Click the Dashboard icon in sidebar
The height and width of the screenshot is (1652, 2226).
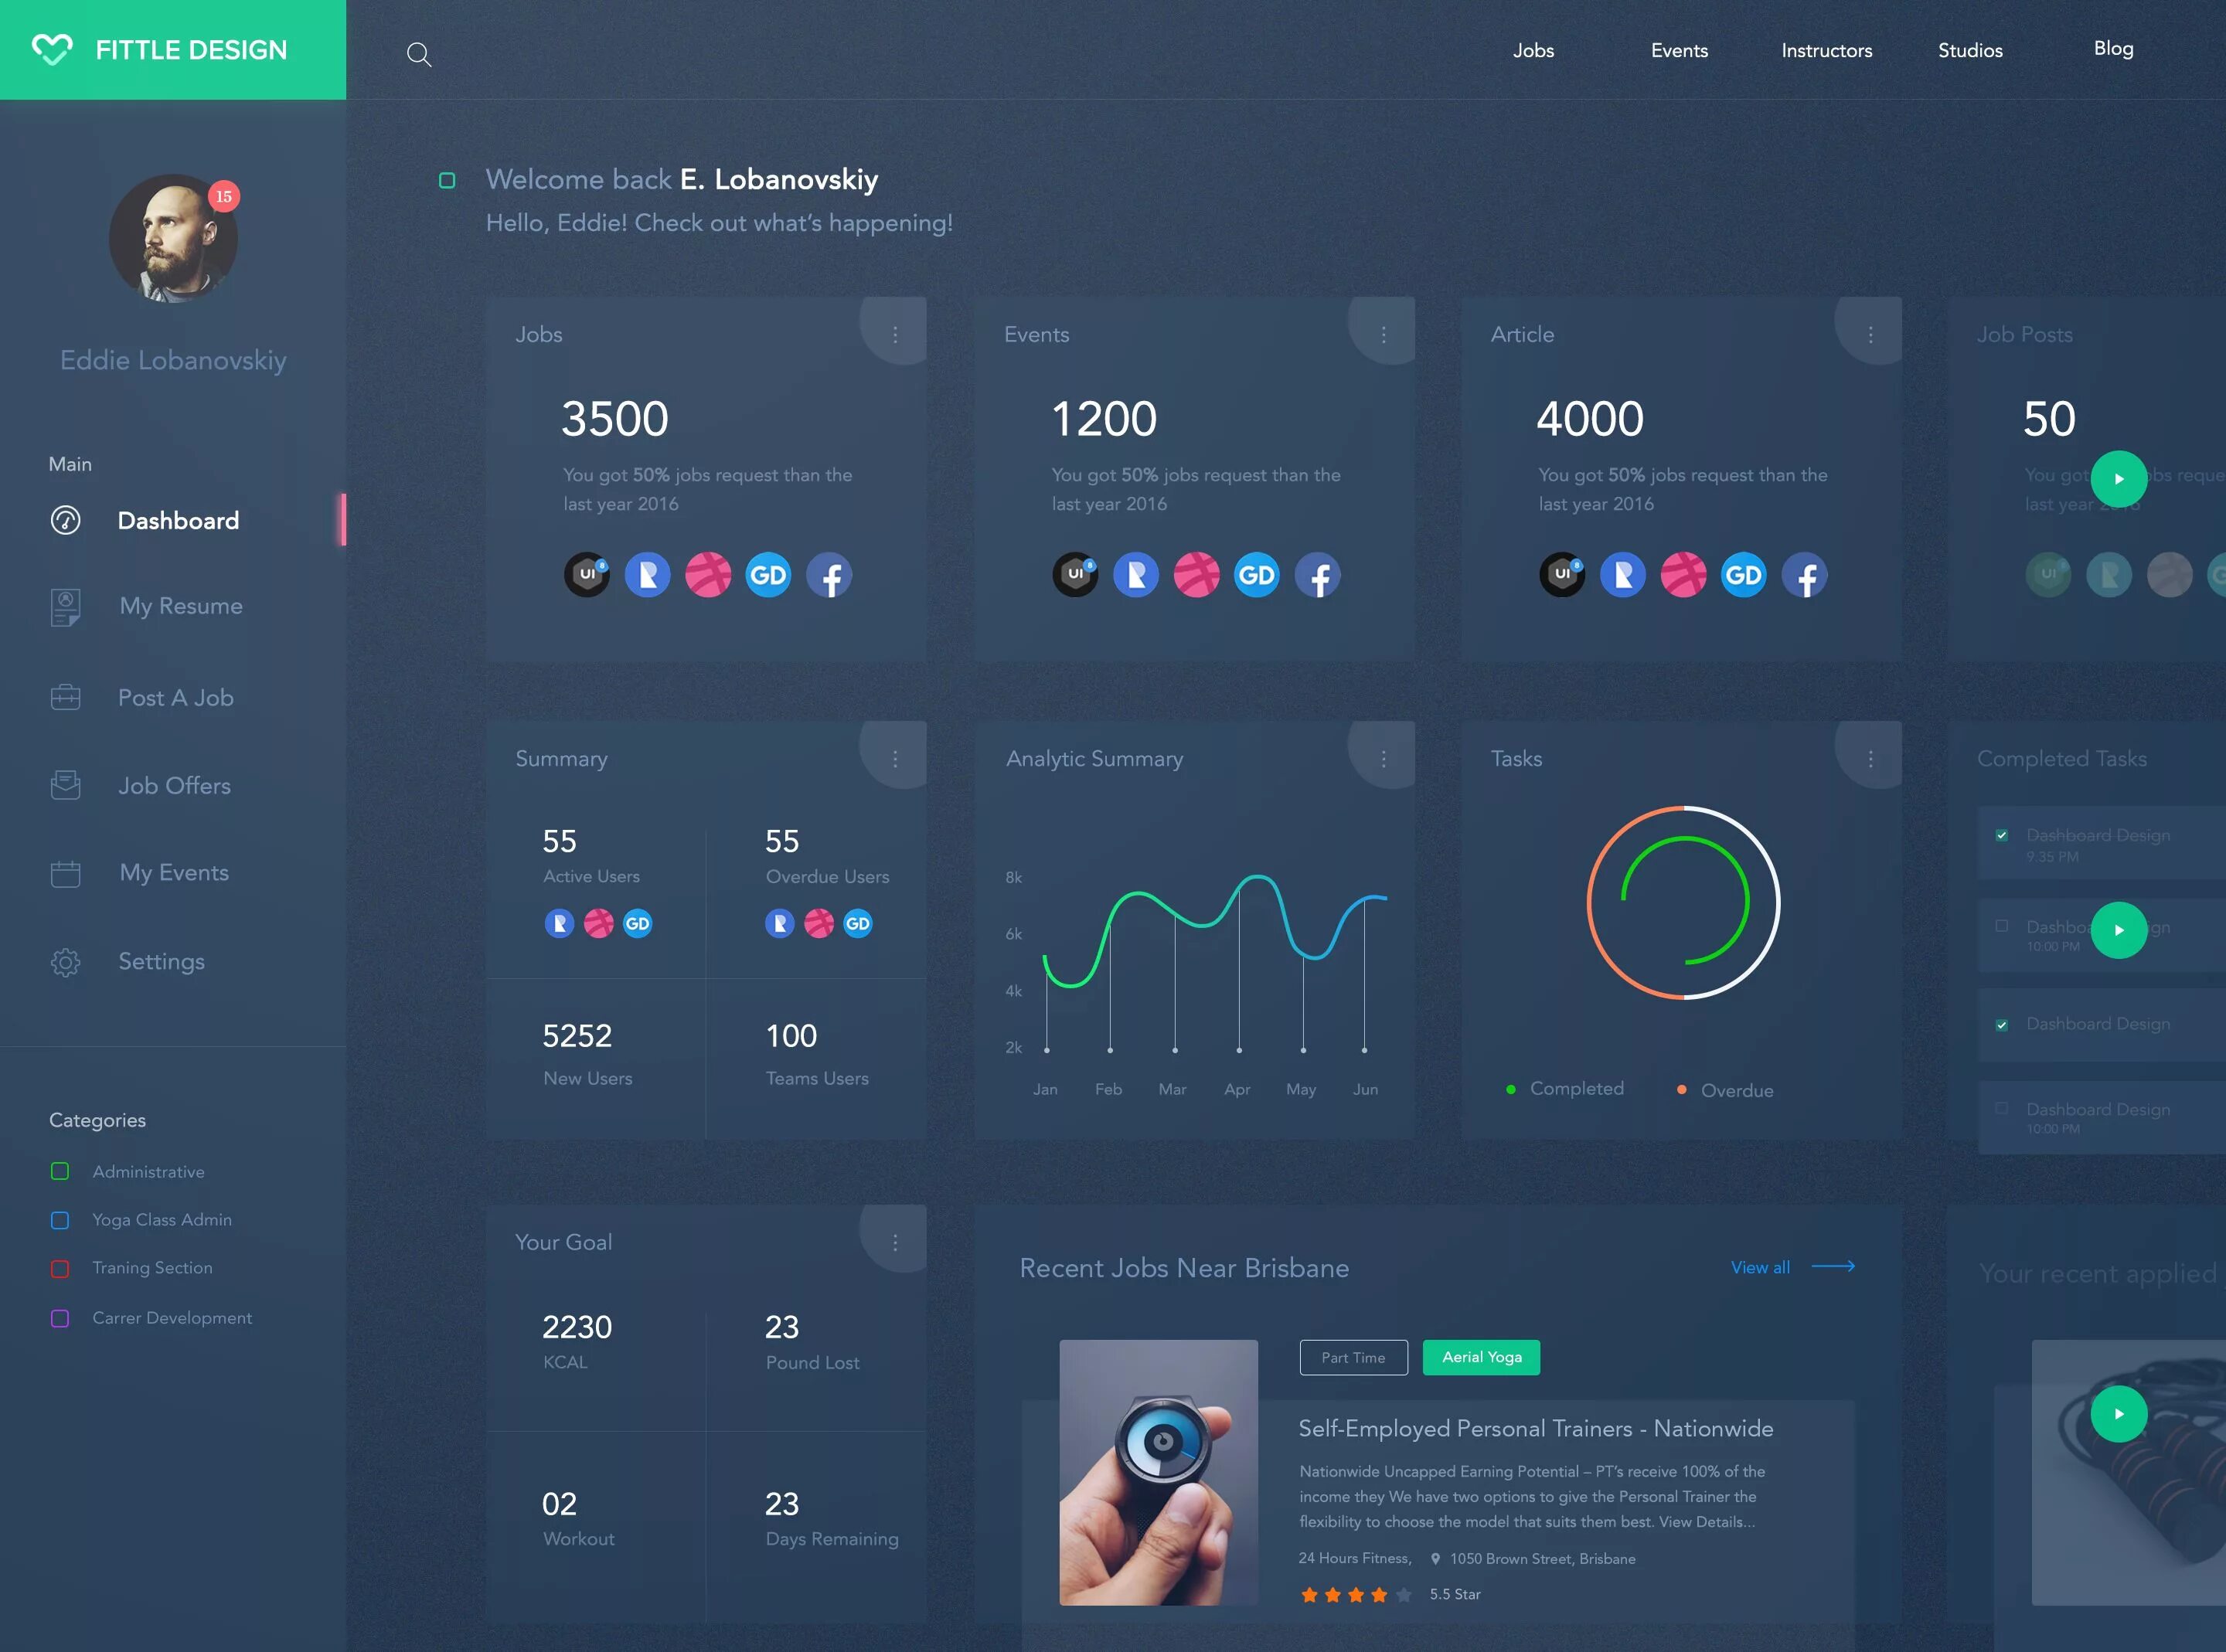coord(66,517)
